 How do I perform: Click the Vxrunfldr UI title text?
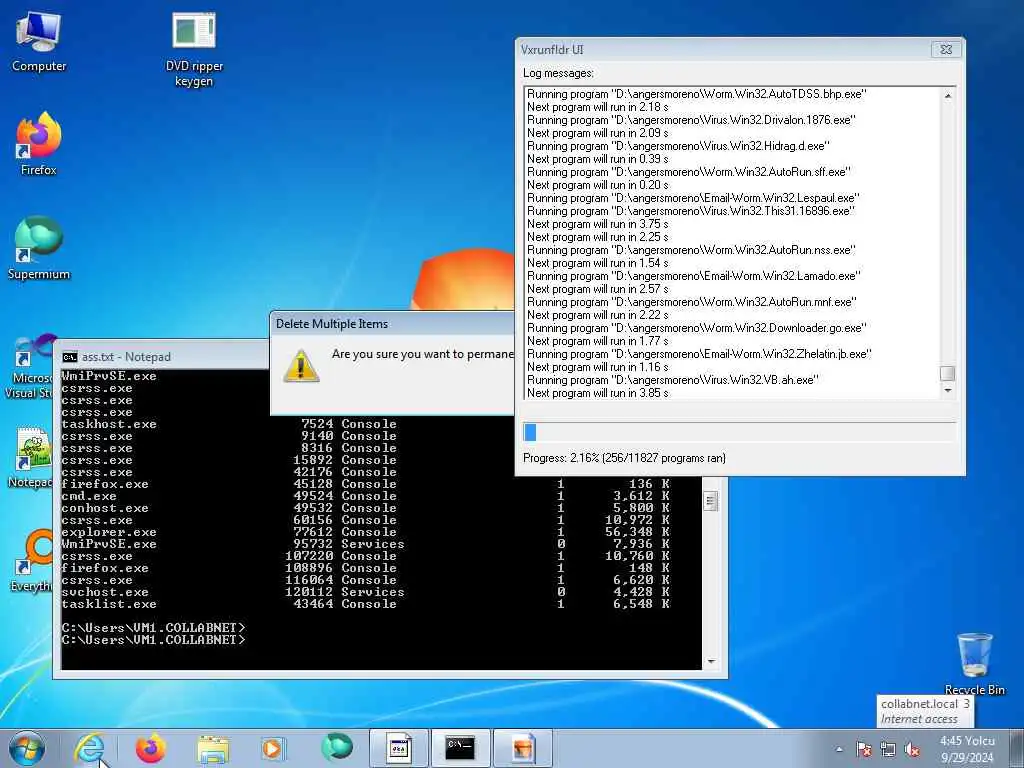point(552,50)
